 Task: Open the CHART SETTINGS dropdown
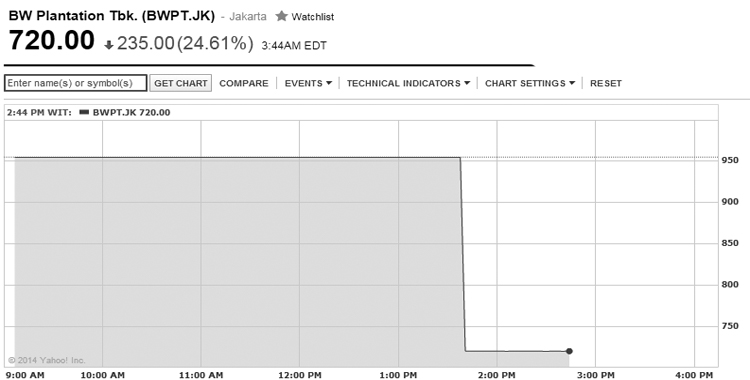click(x=529, y=83)
